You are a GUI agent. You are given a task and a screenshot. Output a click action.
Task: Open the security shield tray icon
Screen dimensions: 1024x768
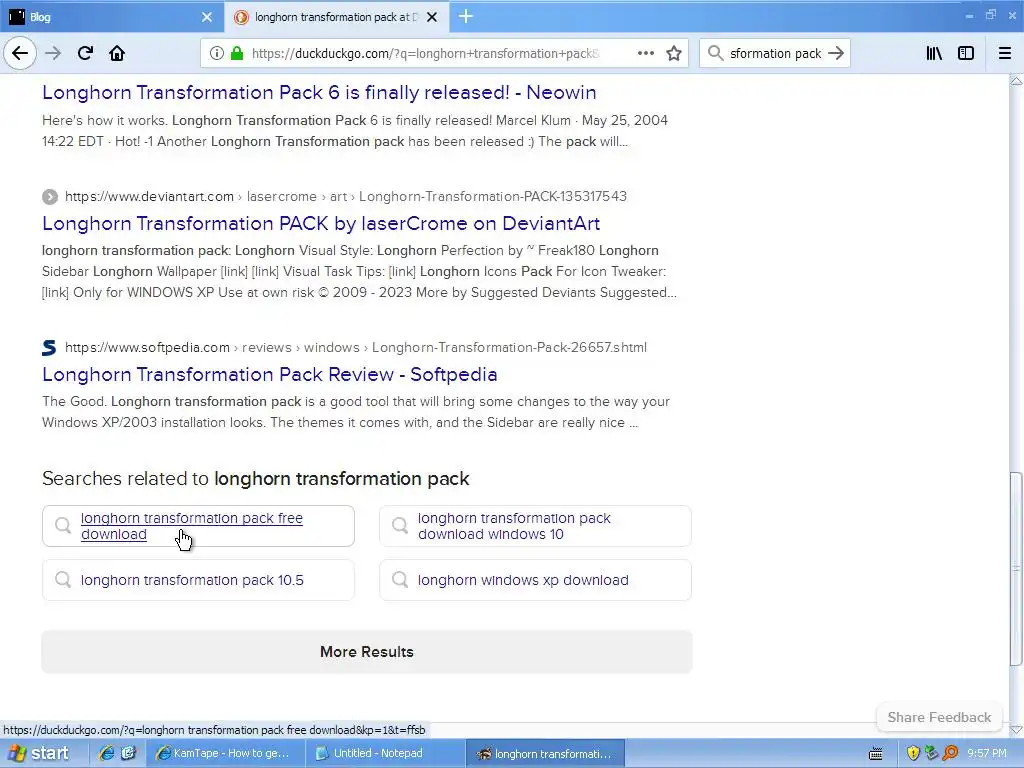pyautogui.click(x=913, y=754)
